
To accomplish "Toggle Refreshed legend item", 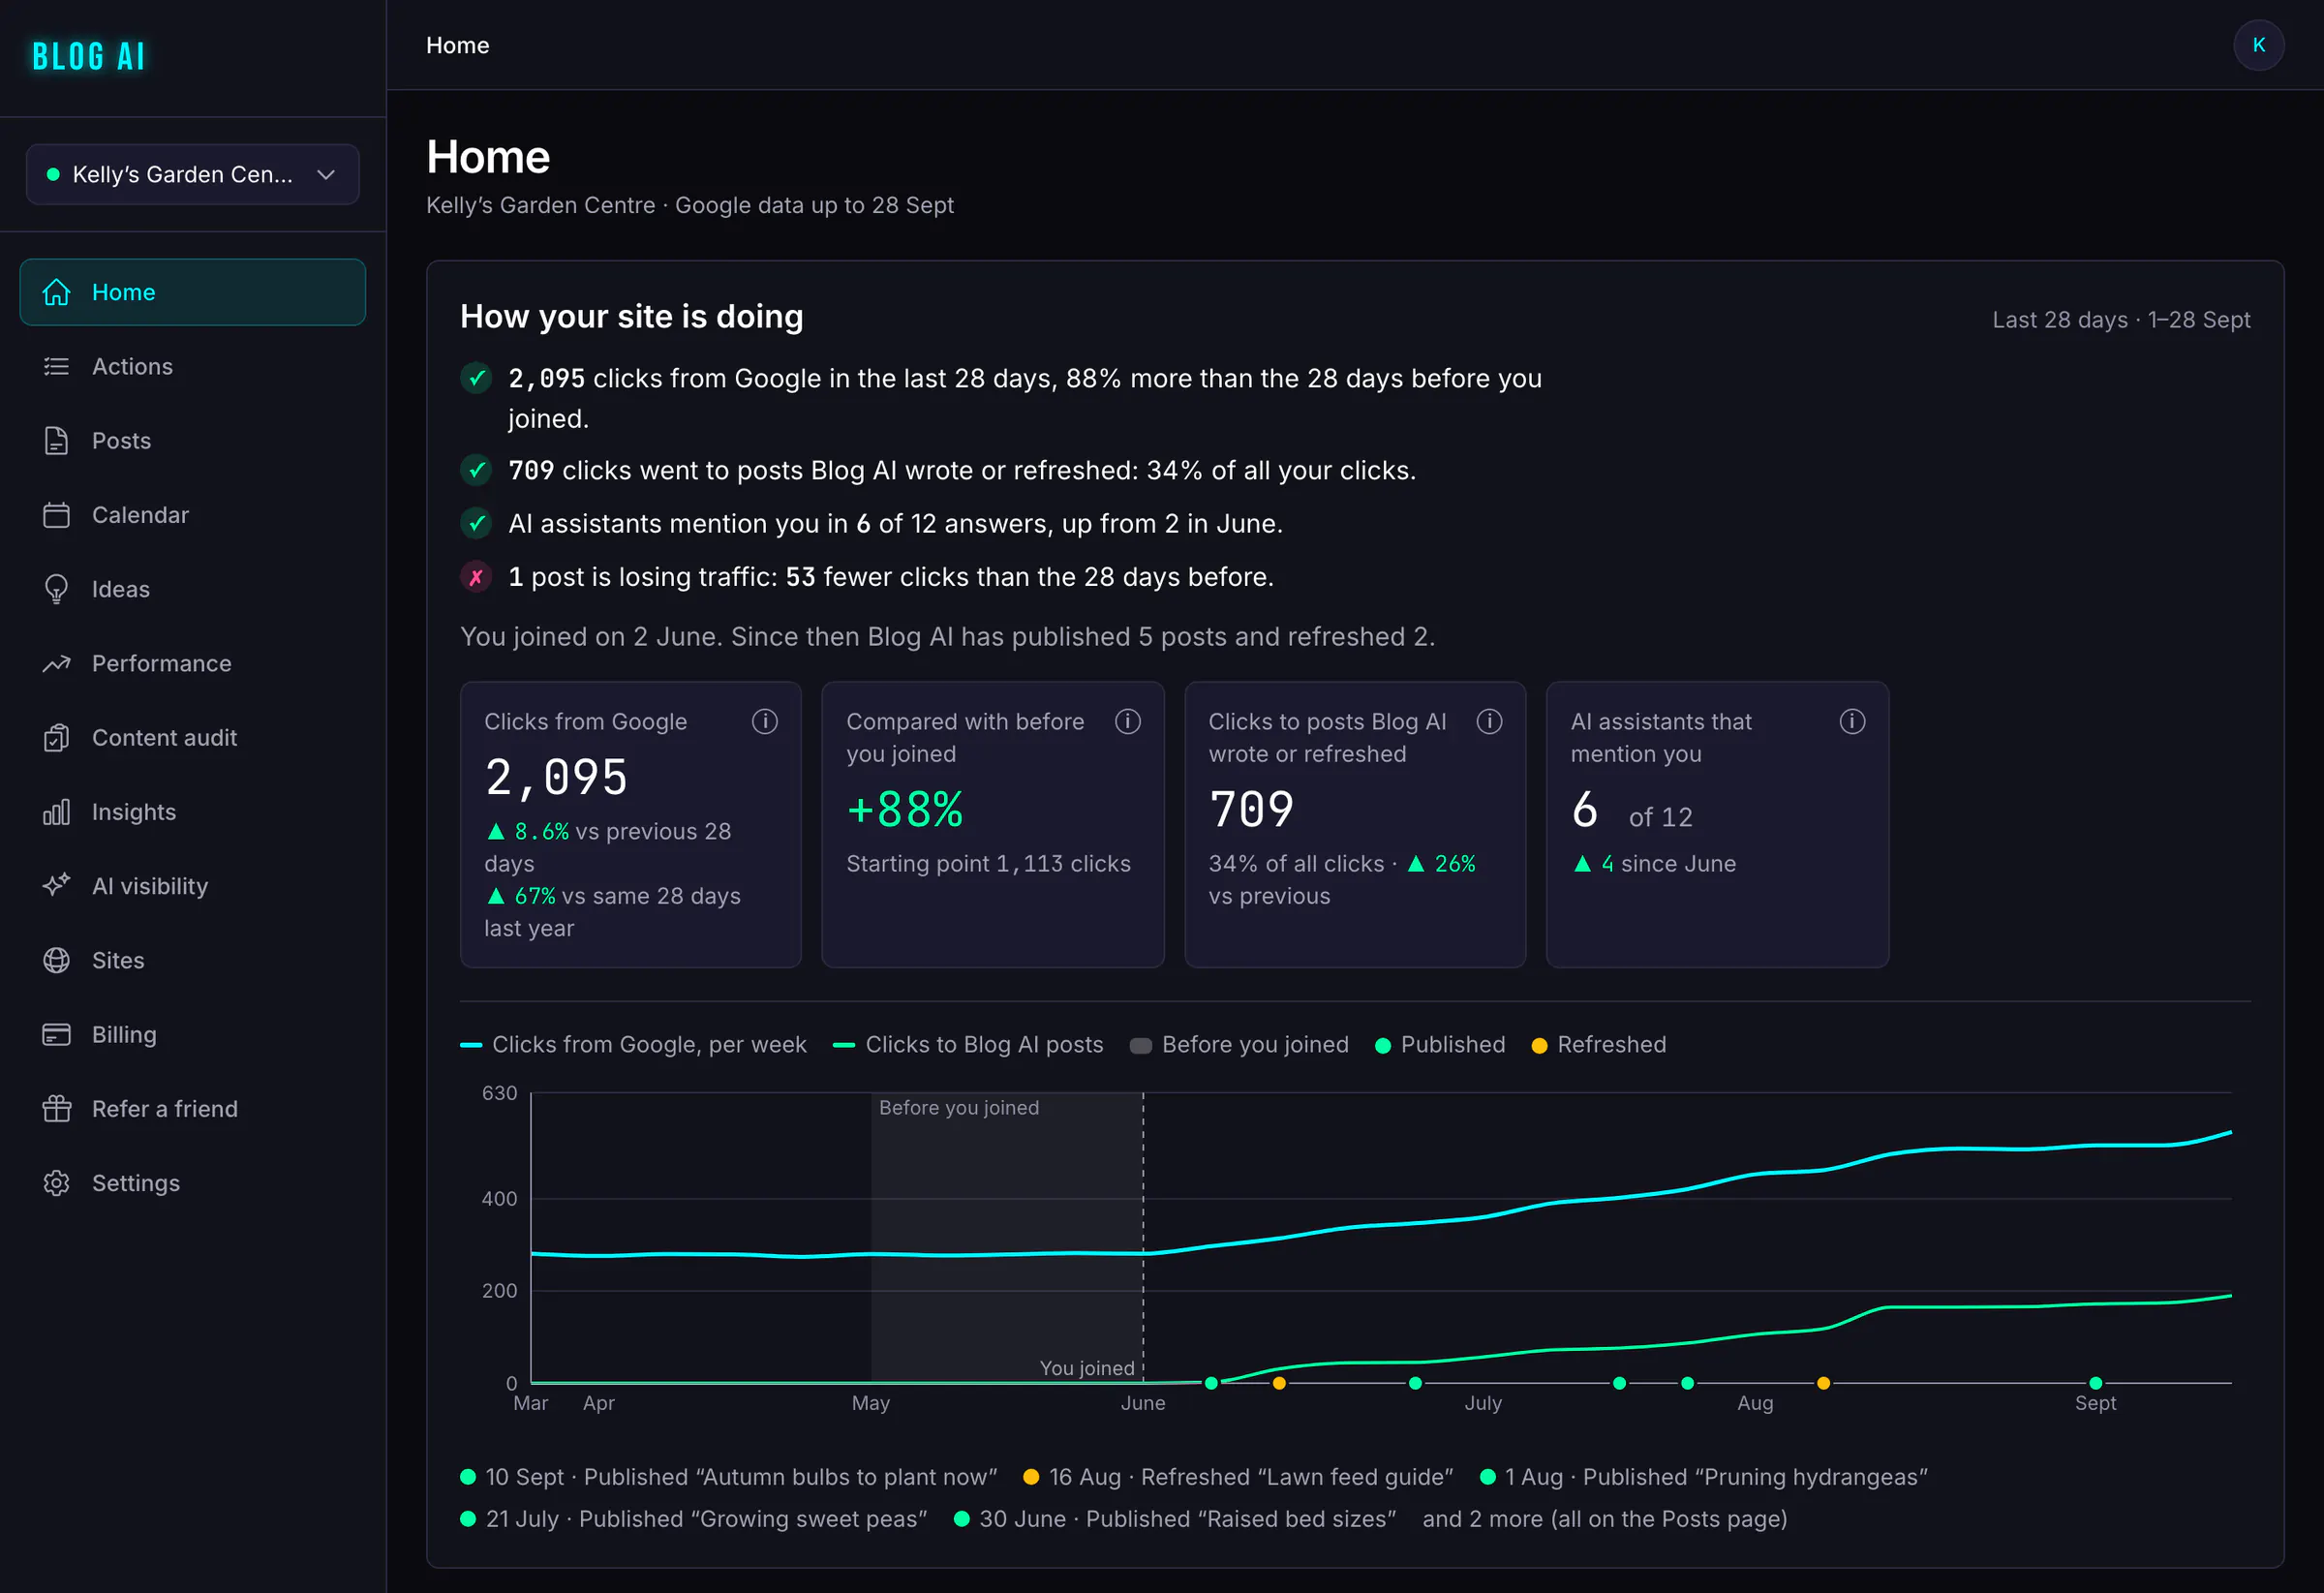I will click(1599, 1044).
